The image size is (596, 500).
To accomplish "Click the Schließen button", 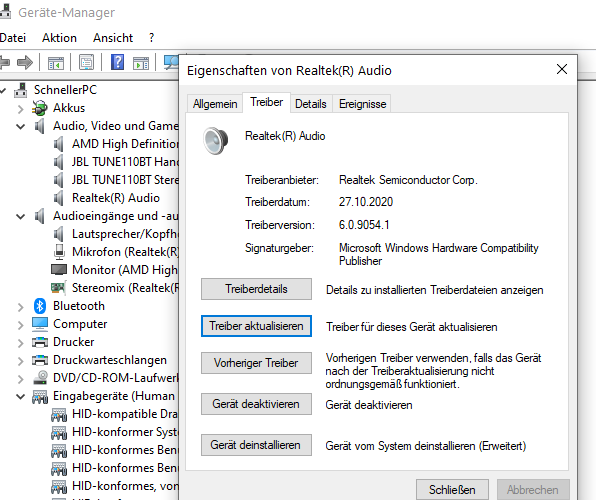I will (x=452, y=489).
